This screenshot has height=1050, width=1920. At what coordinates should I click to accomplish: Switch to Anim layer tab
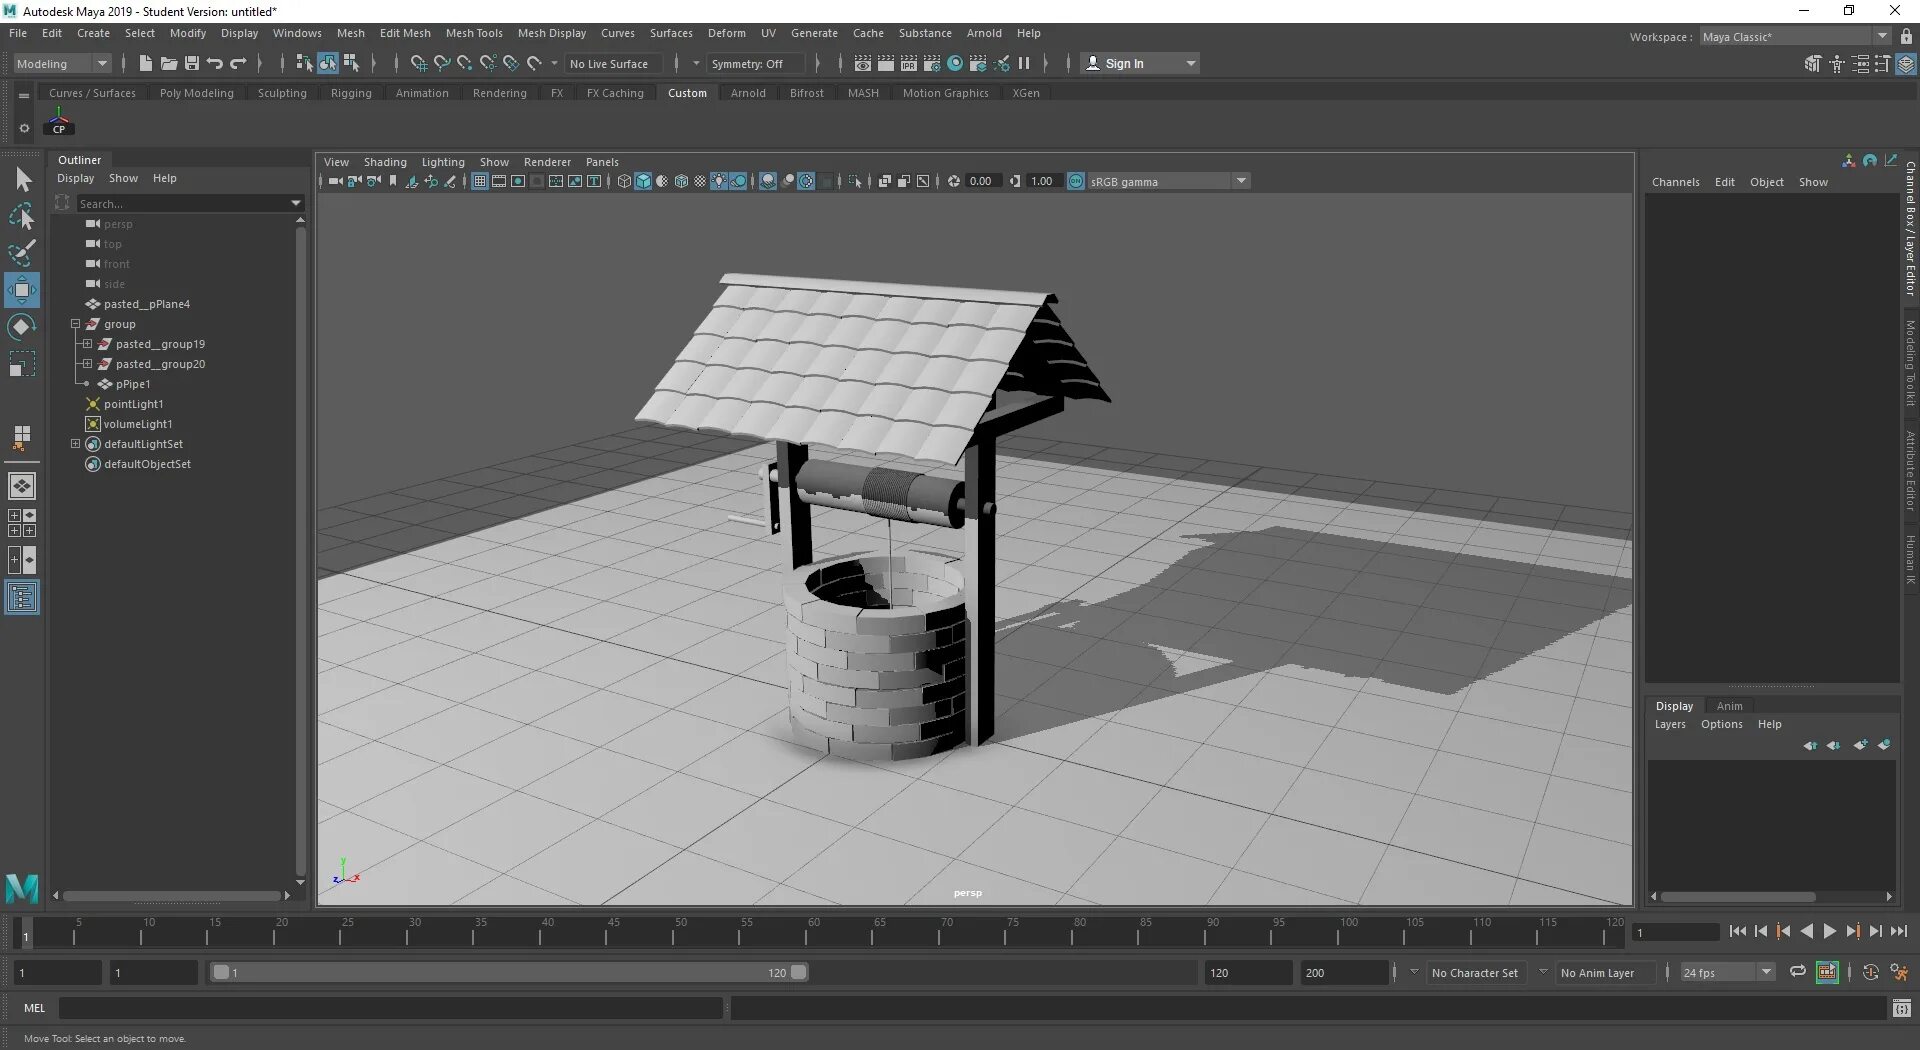pos(1729,706)
